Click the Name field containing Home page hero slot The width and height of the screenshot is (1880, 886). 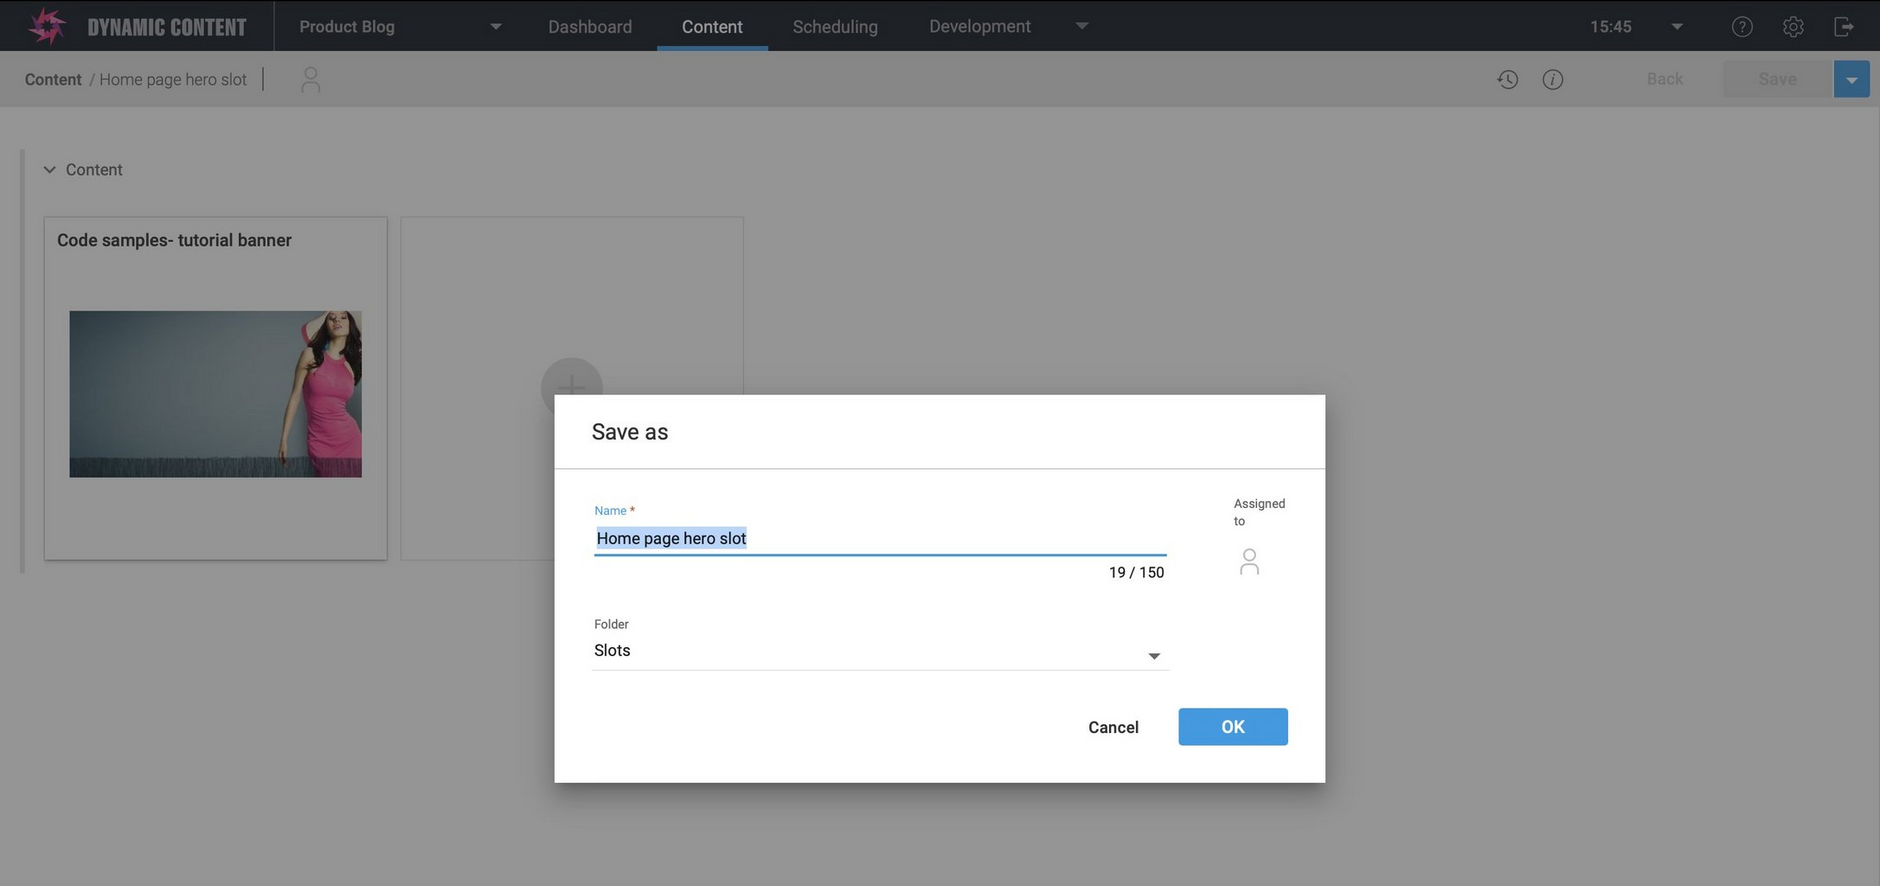880,538
